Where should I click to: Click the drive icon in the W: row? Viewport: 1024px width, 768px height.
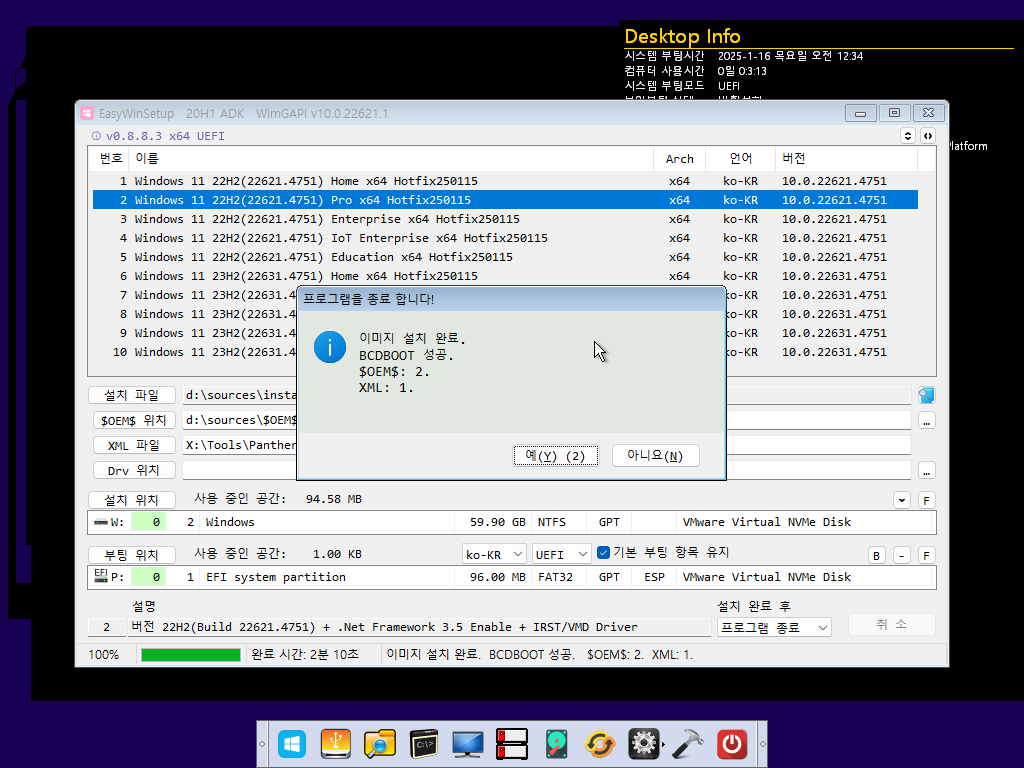[101, 522]
